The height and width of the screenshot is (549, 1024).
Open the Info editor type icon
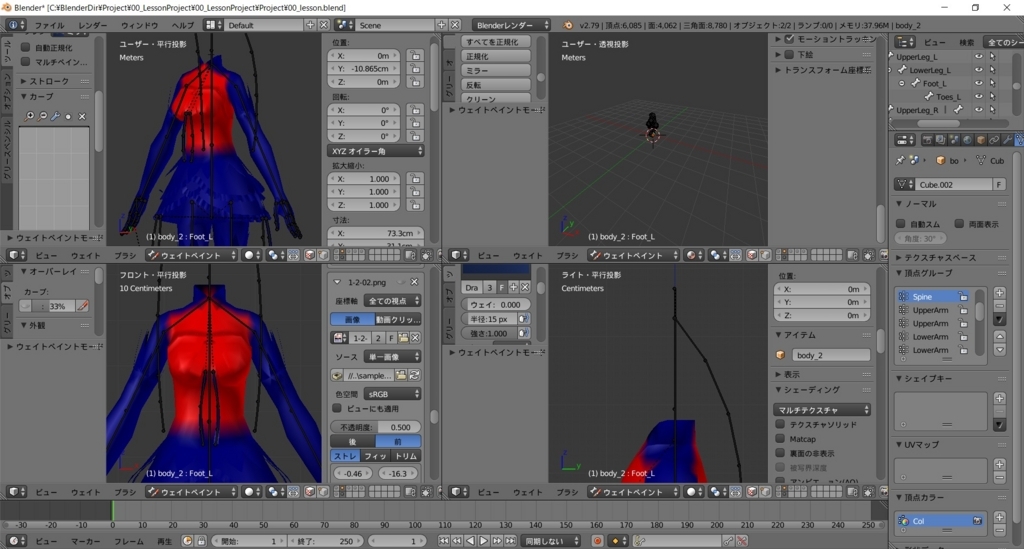tap(16, 25)
